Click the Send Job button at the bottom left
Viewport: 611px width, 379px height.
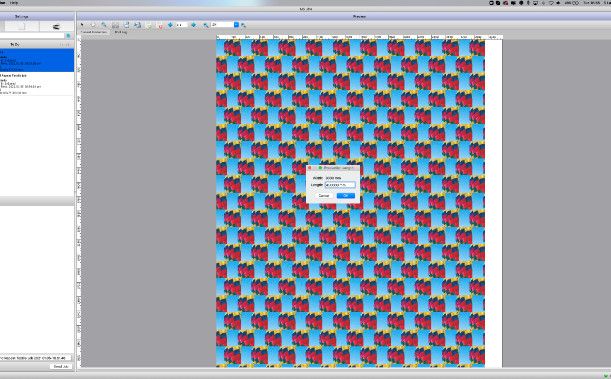(60, 366)
